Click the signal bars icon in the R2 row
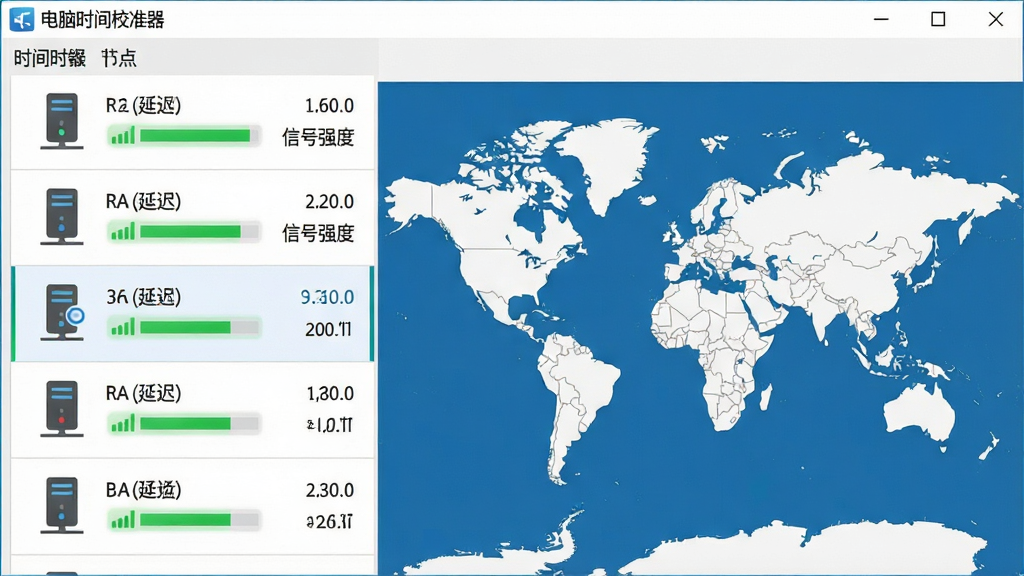Image resolution: width=1024 pixels, height=576 pixels. click(x=123, y=135)
